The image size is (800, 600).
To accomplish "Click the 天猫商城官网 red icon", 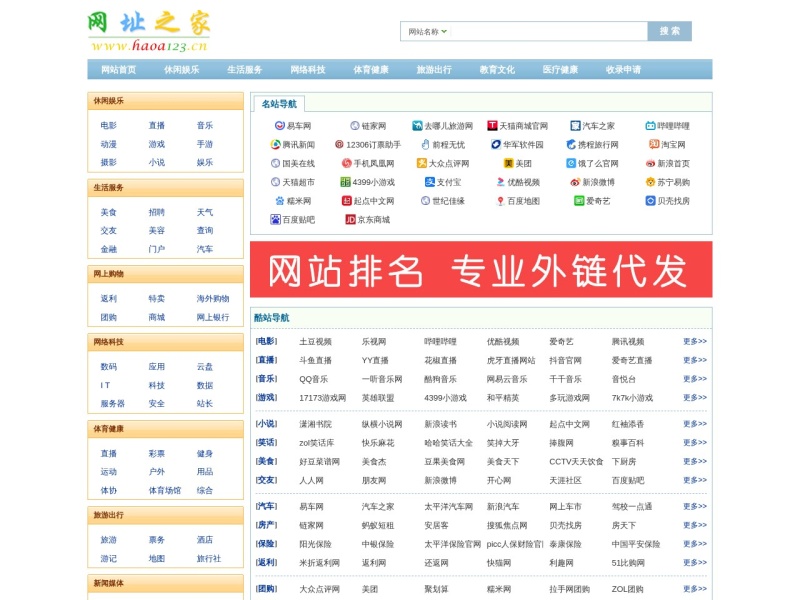I will pyautogui.click(x=492, y=126).
